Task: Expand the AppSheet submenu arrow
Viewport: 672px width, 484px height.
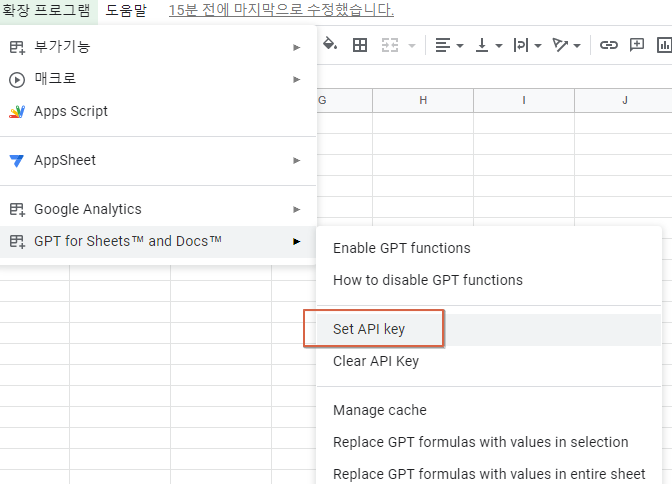Action: tap(296, 160)
